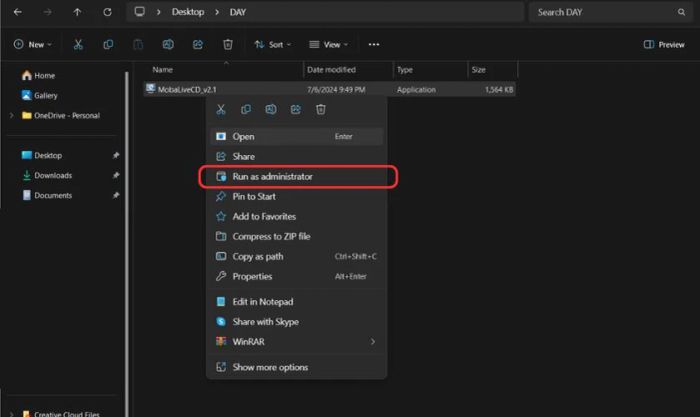The height and width of the screenshot is (417, 700).
Task: Select Share with Skype
Action: click(296, 322)
